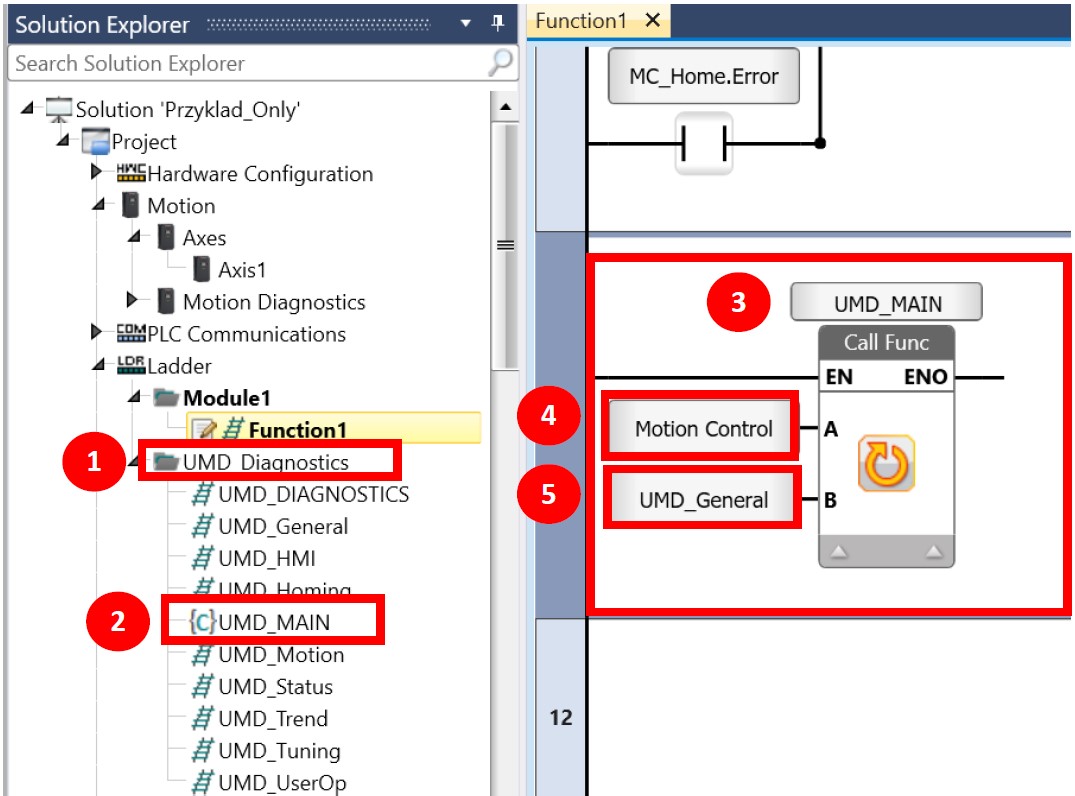This screenshot has height=796, width=1075.
Task: Click the PLC Communications COM icon
Action: tap(130, 333)
